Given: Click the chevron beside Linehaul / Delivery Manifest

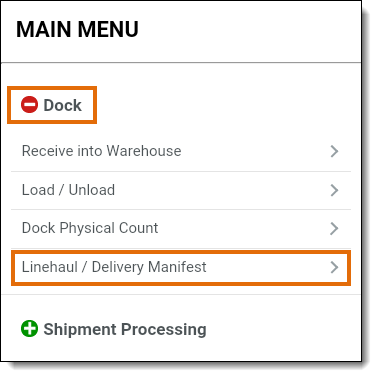Looking at the screenshot, I should click(334, 267).
